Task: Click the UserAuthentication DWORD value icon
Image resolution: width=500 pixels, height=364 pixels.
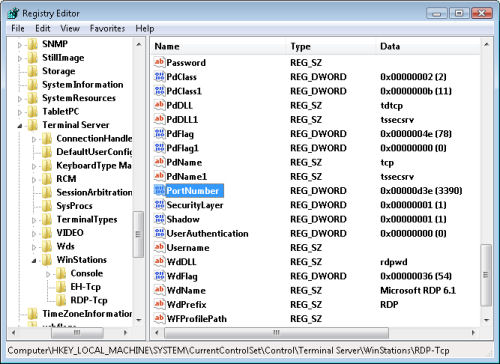Action: [x=159, y=233]
